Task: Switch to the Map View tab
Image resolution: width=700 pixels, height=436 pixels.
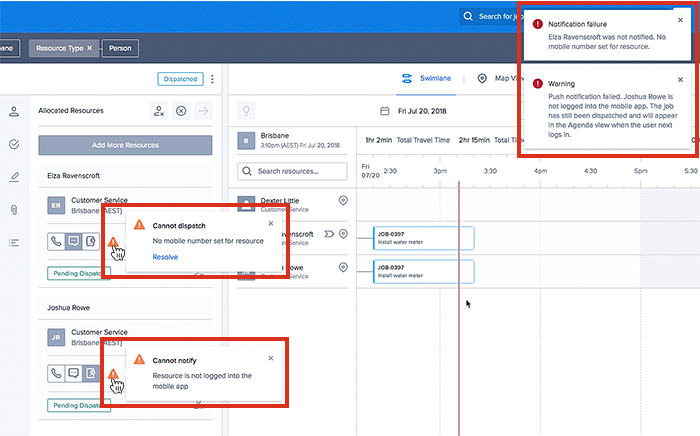Action: [495, 78]
